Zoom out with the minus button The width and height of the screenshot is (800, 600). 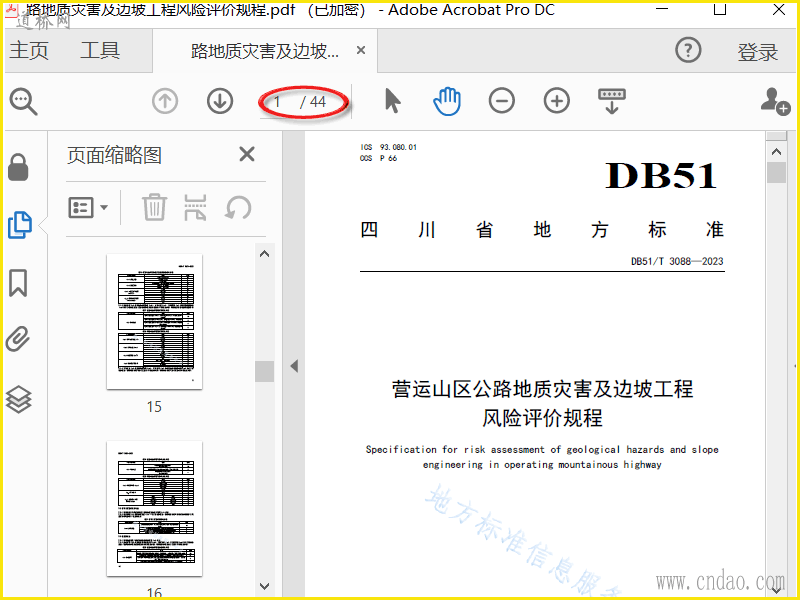(x=502, y=101)
